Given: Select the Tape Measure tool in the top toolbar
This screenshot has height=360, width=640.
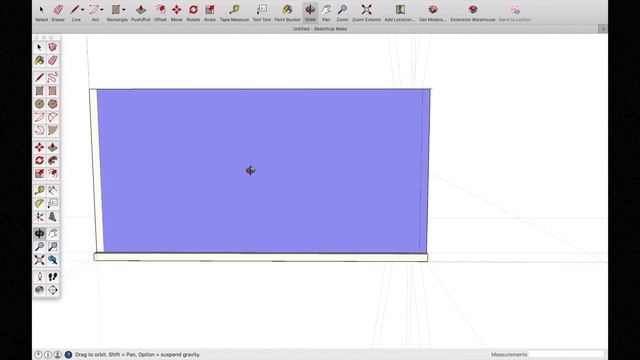Looking at the screenshot, I should pyautogui.click(x=234, y=13).
